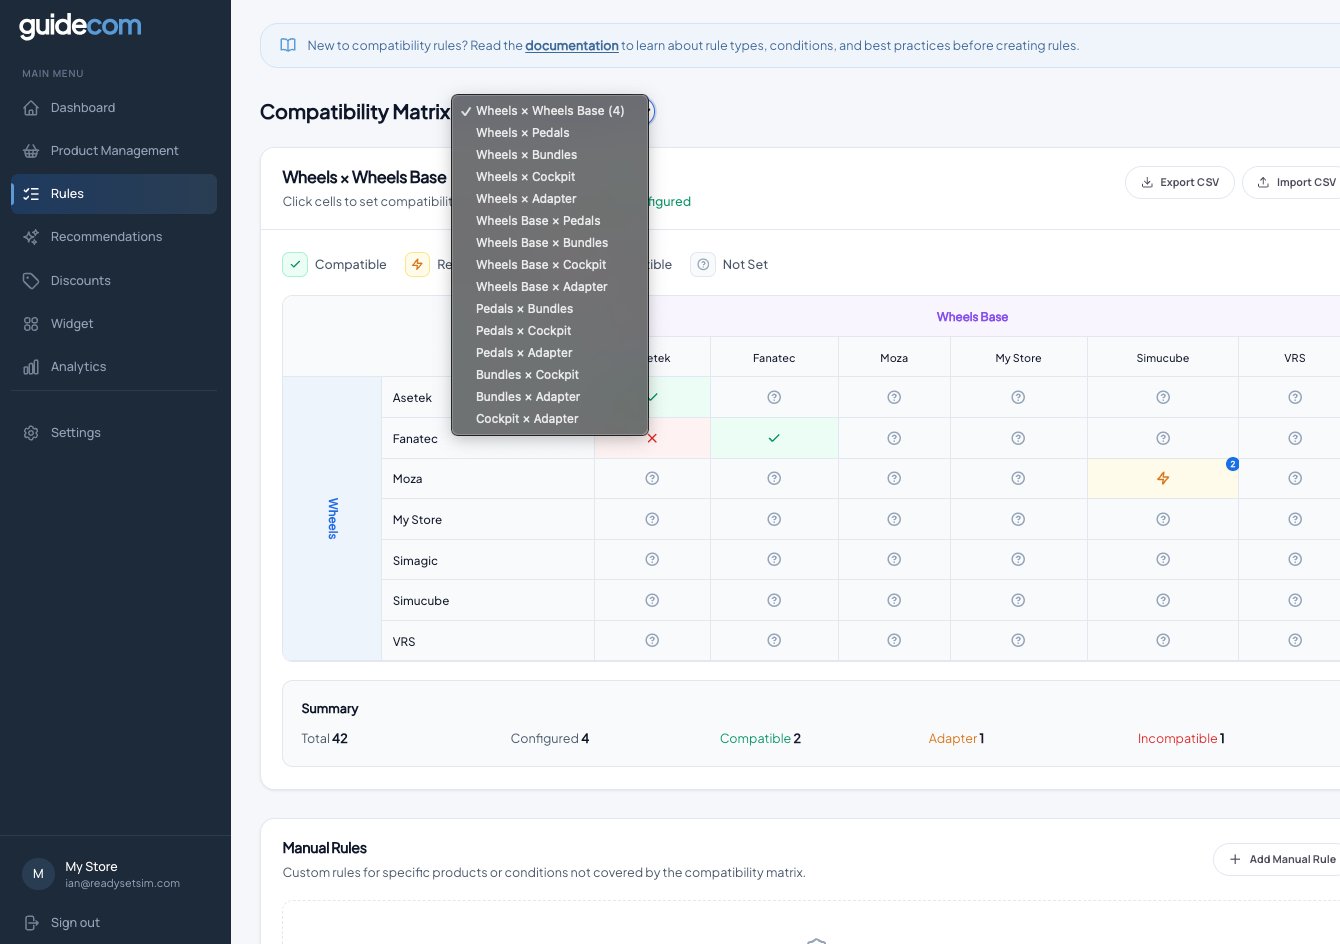
Task: Select Wheels × Pedals from the open dropdown
Action: [x=522, y=132]
